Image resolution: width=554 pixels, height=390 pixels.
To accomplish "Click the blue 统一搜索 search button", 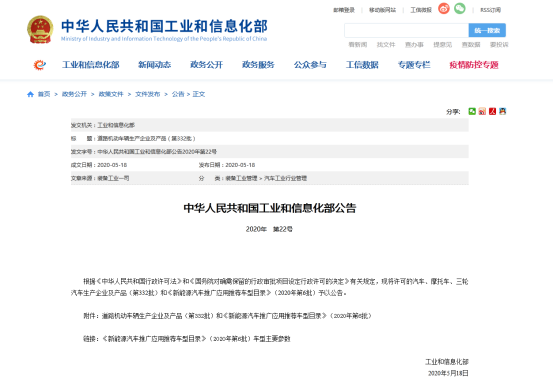I will pos(487,30).
